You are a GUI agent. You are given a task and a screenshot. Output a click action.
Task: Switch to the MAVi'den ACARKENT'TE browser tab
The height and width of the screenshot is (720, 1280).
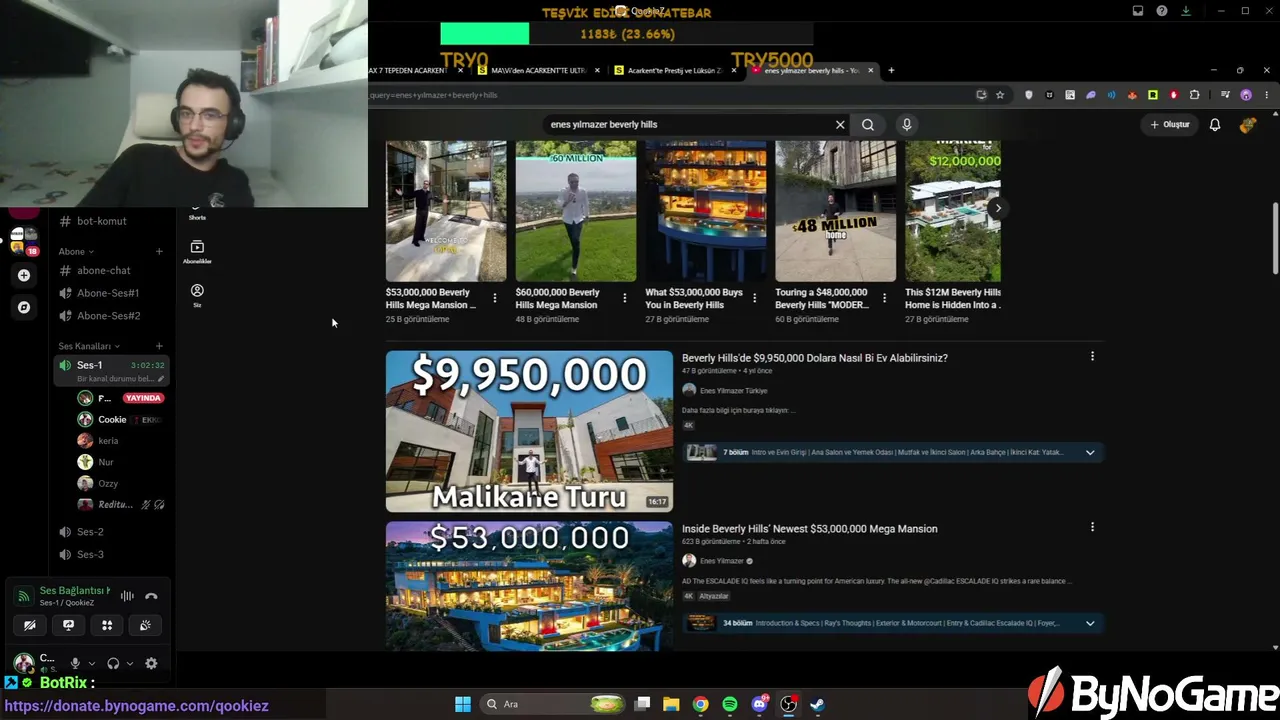click(x=538, y=71)
